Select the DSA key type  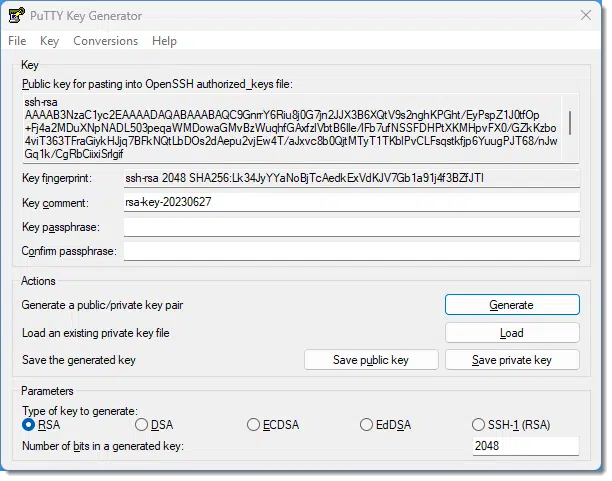point(154,424)
